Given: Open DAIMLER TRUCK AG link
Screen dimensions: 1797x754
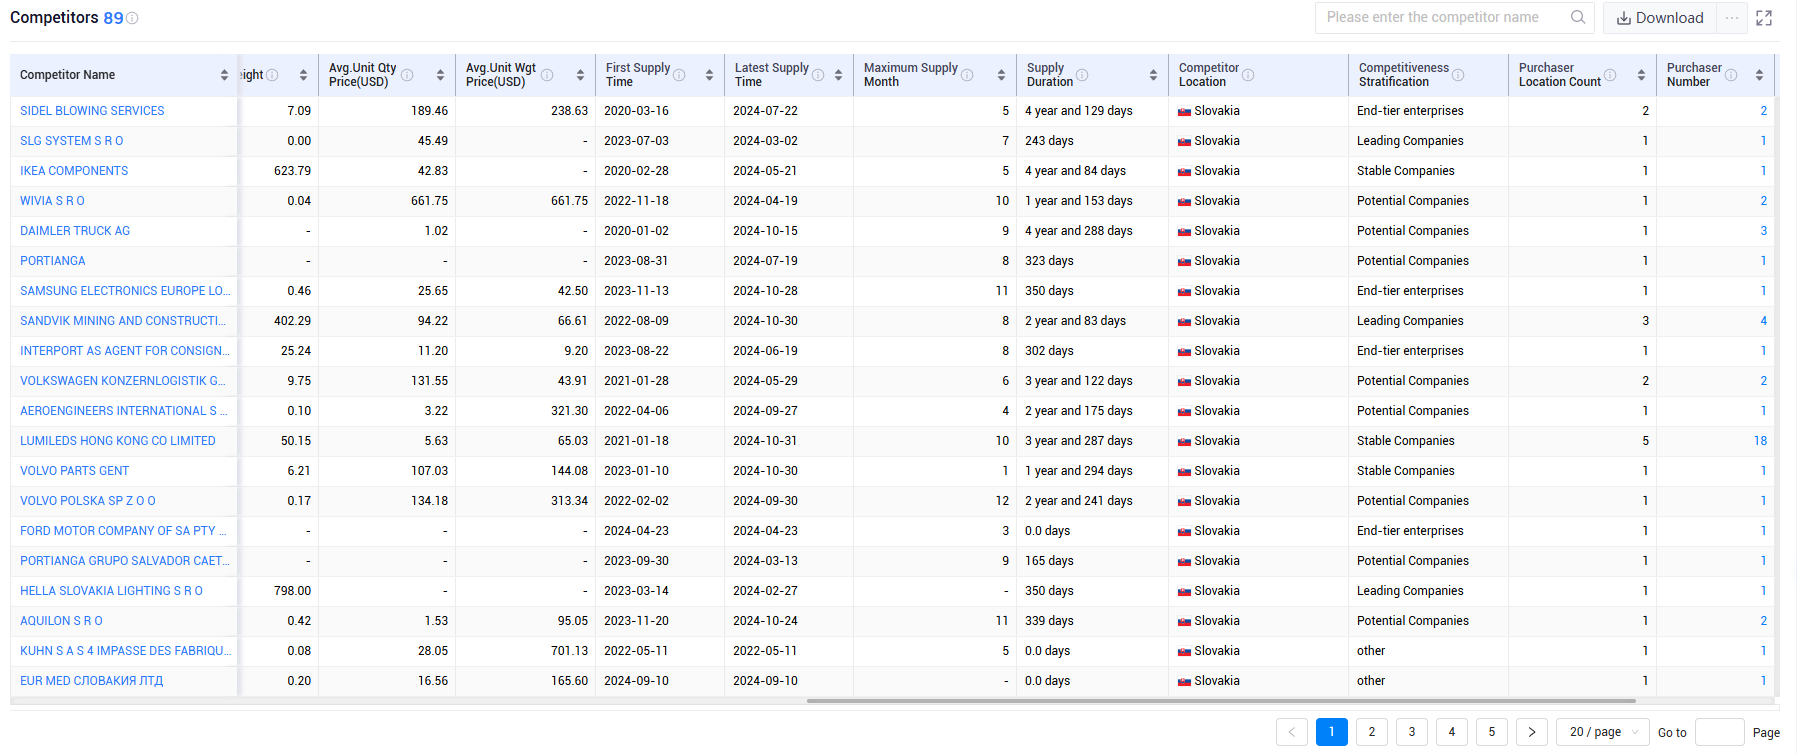Looking at the screenshot, I should pyautogui.click(x=75, y=231).
